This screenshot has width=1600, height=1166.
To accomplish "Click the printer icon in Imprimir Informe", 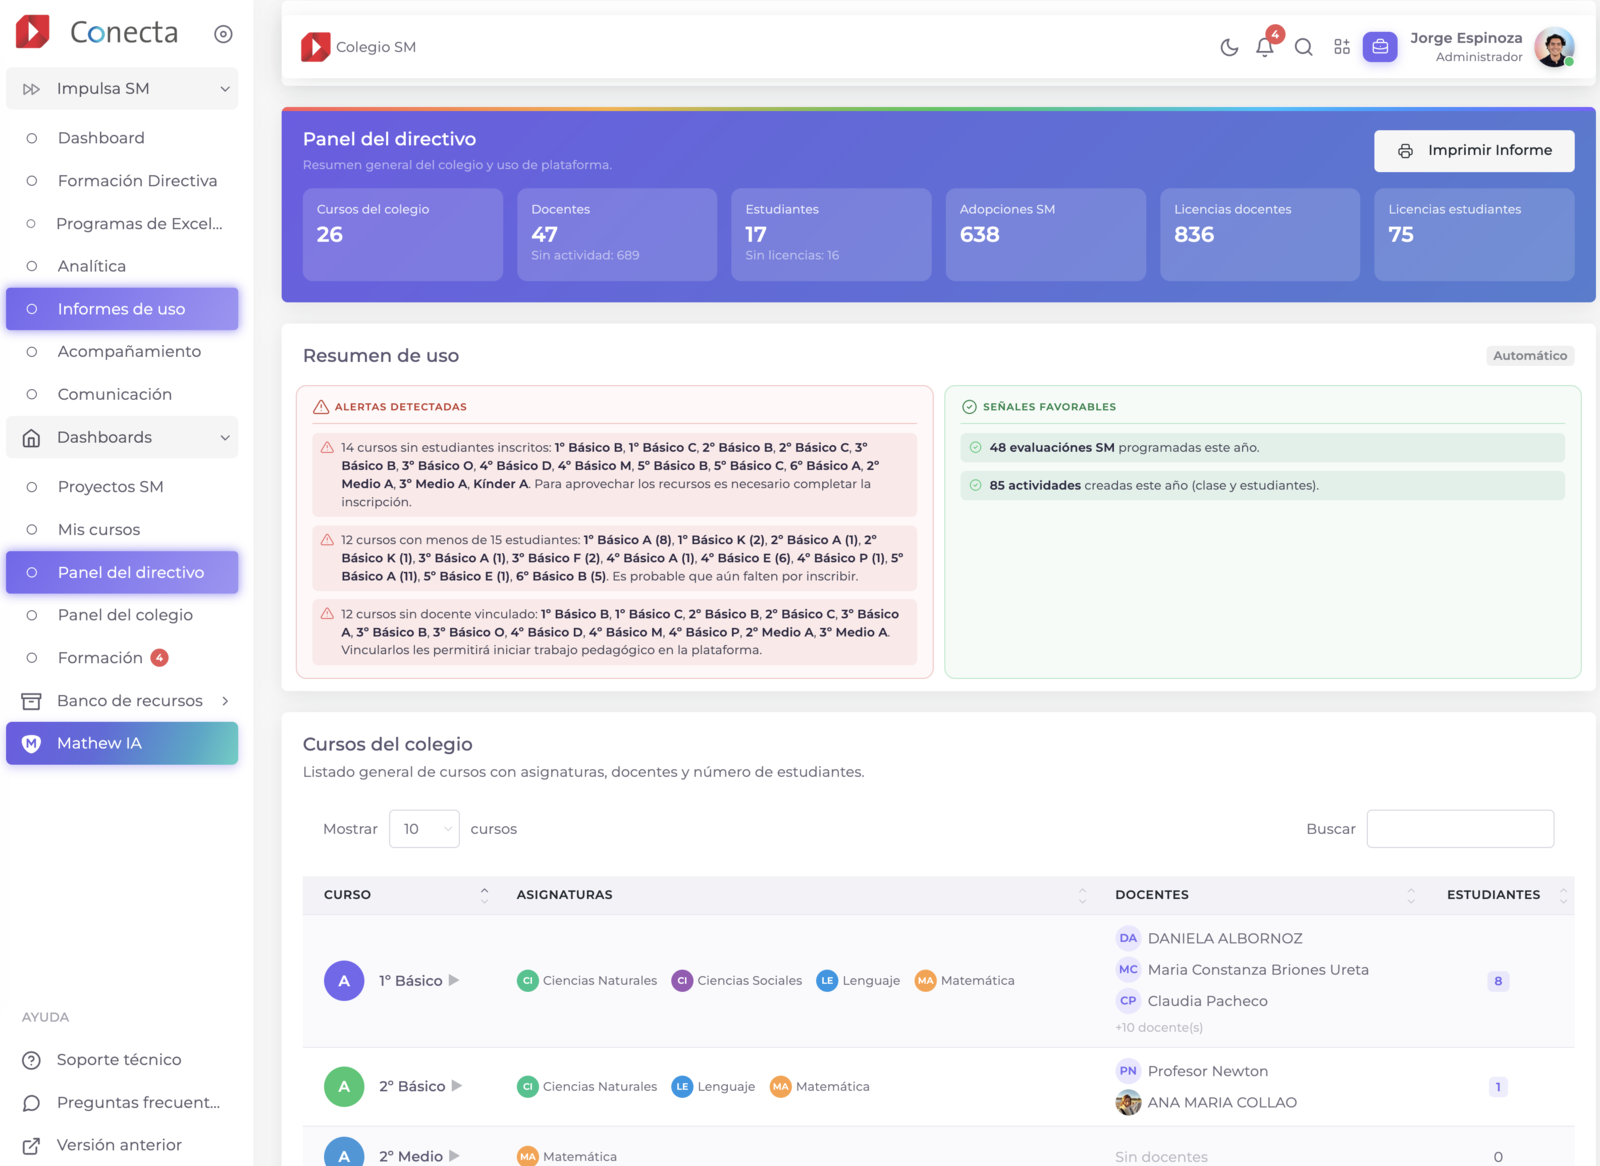I will pyautogui.click(x=1405, y=151).
